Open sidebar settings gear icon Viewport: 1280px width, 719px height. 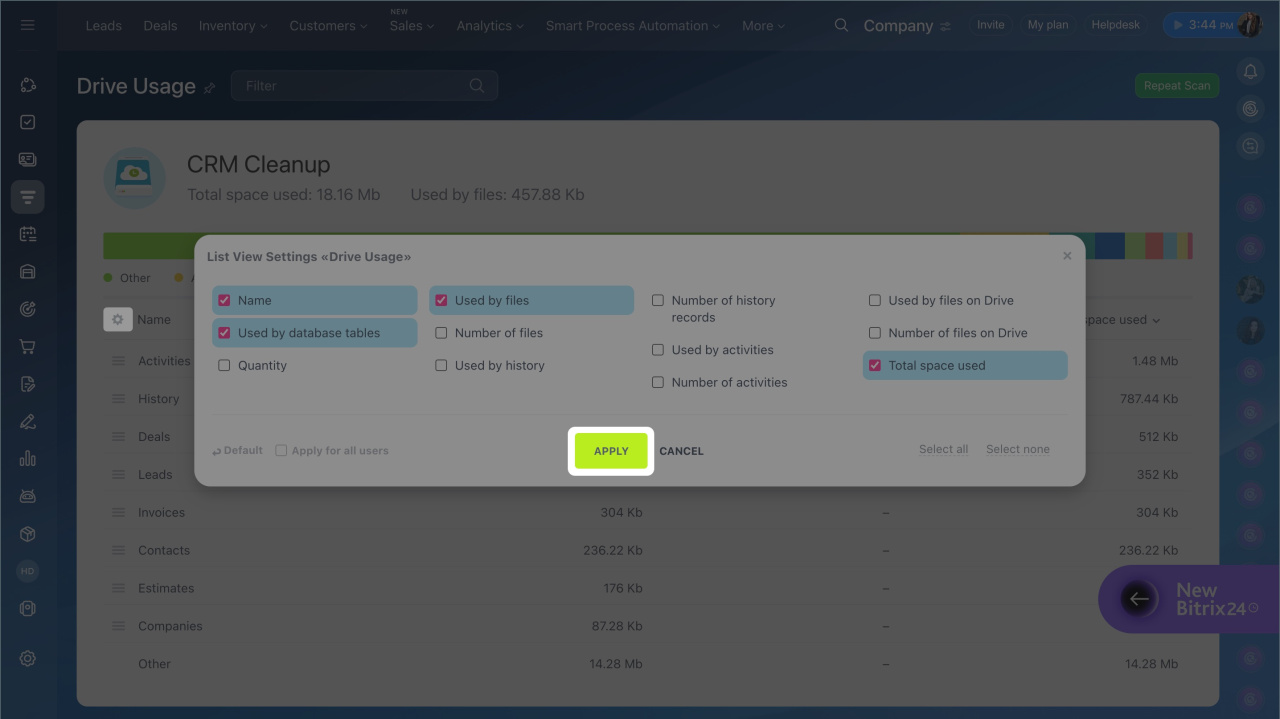(28, 658)
